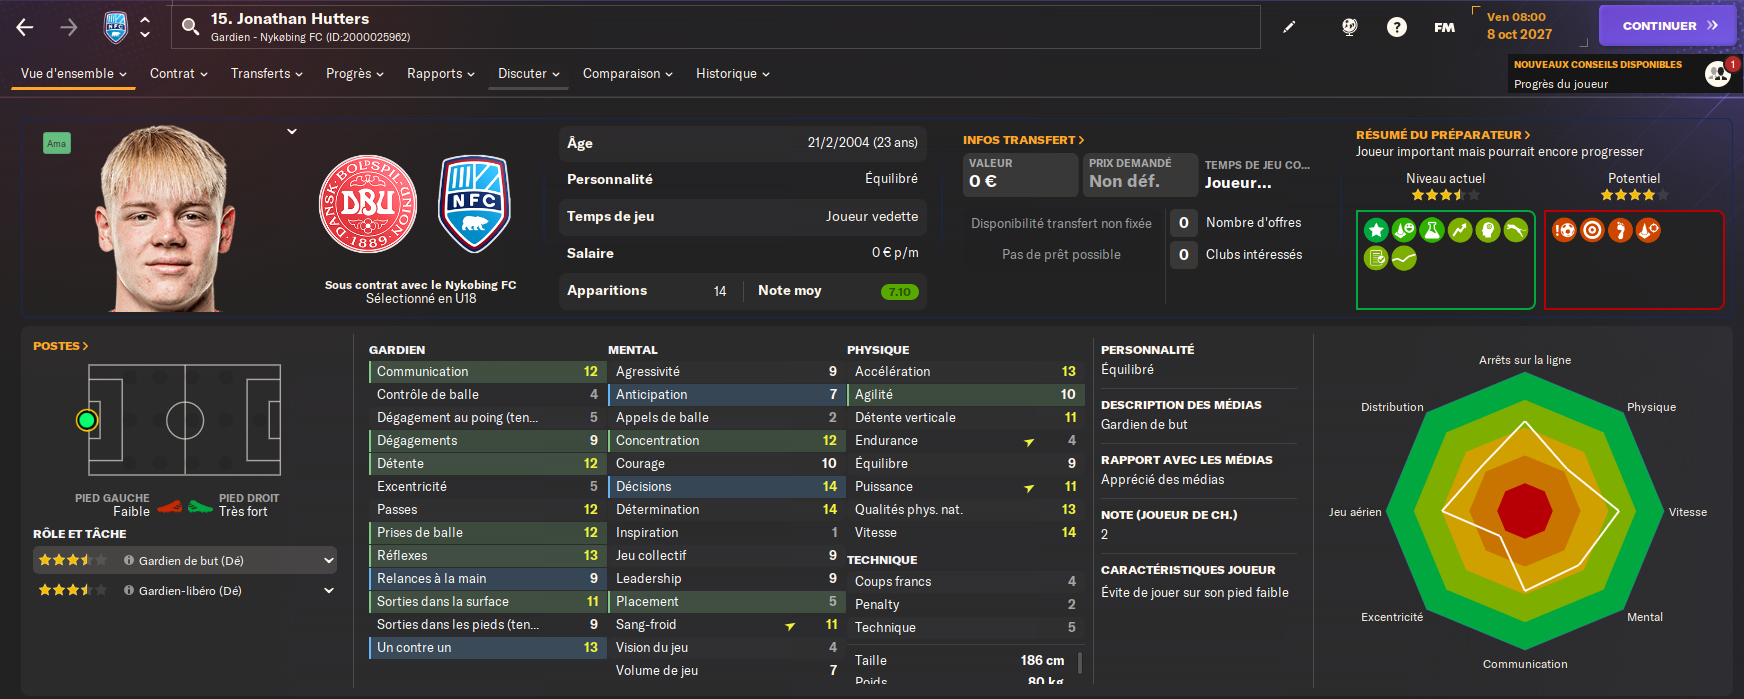Click the Nykøbing FC club badge
Image resolution: width=1744 pixels, height=699 pixels.
click(475, 204)
